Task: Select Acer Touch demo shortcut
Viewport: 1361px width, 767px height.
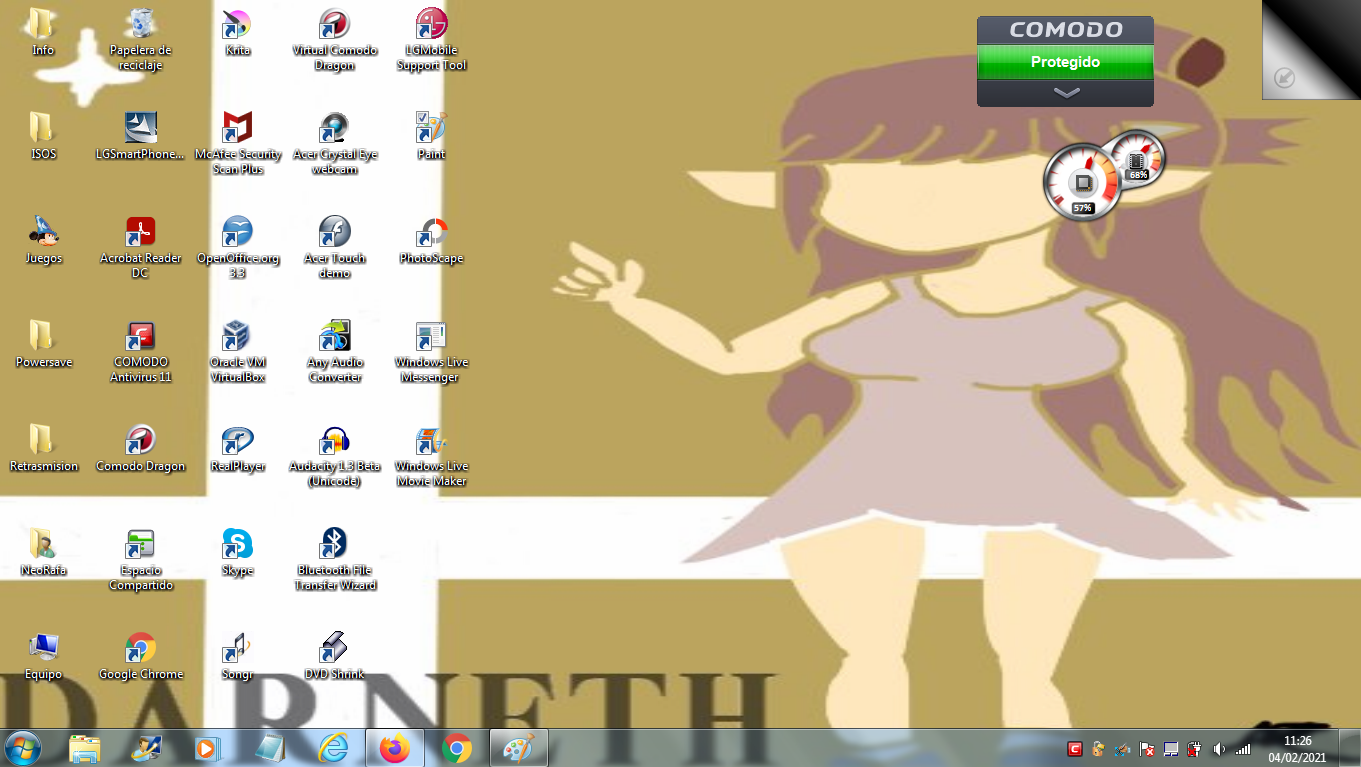Action: point(335,247)
